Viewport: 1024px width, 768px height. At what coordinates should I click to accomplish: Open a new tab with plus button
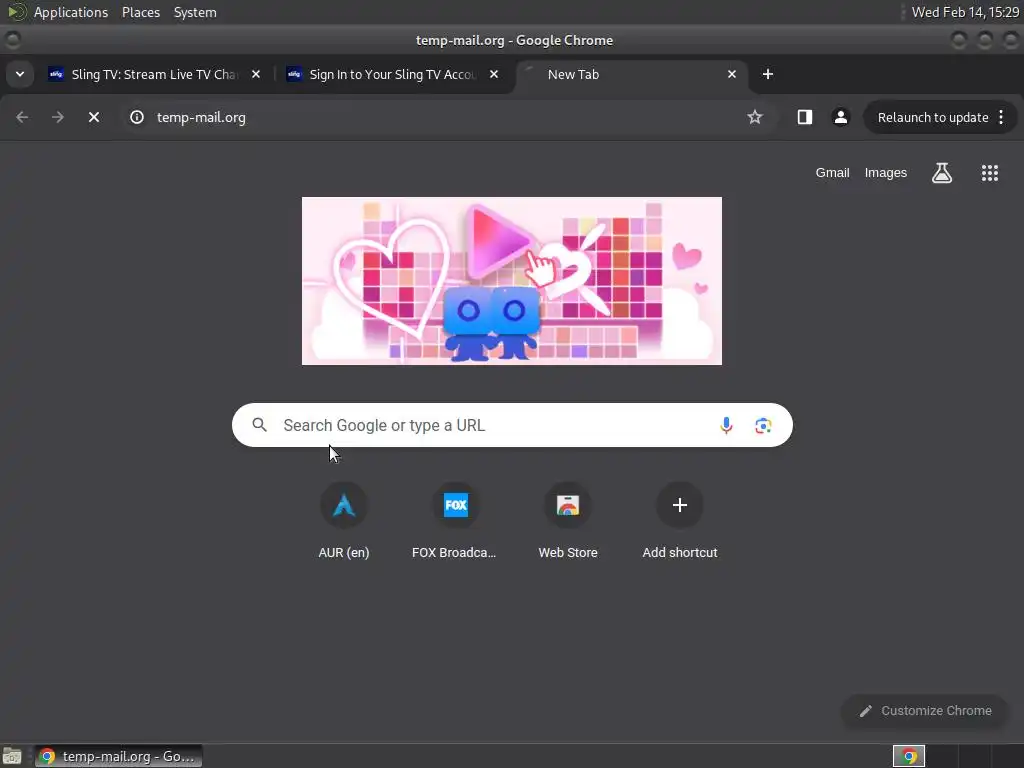768,74
